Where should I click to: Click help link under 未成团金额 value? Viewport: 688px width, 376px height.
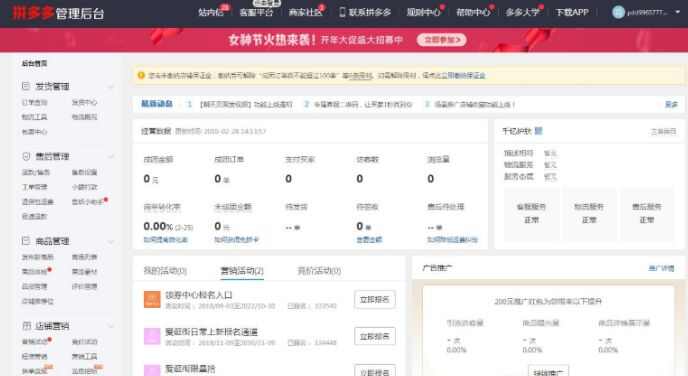(236, 240)
